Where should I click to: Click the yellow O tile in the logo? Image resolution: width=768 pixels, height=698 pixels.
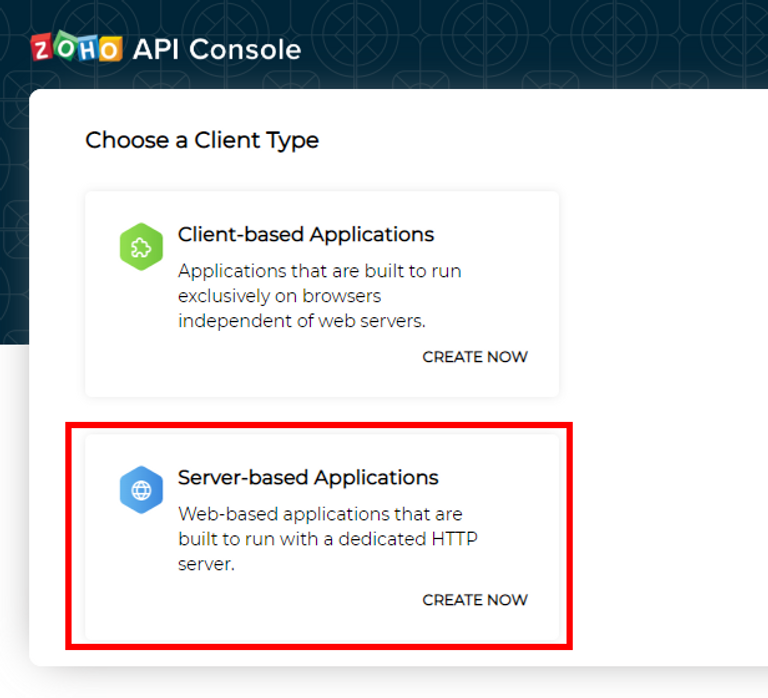[x=110, y=49]
